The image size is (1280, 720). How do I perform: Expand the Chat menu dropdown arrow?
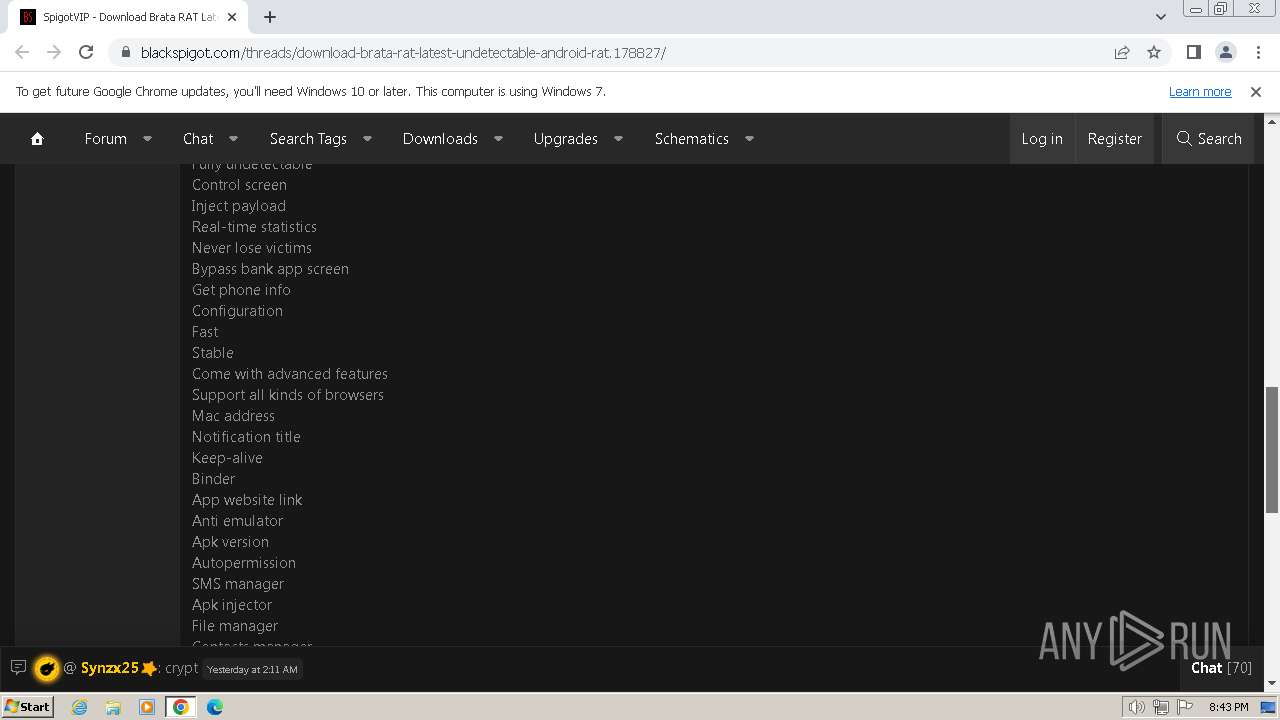[233, 139]
